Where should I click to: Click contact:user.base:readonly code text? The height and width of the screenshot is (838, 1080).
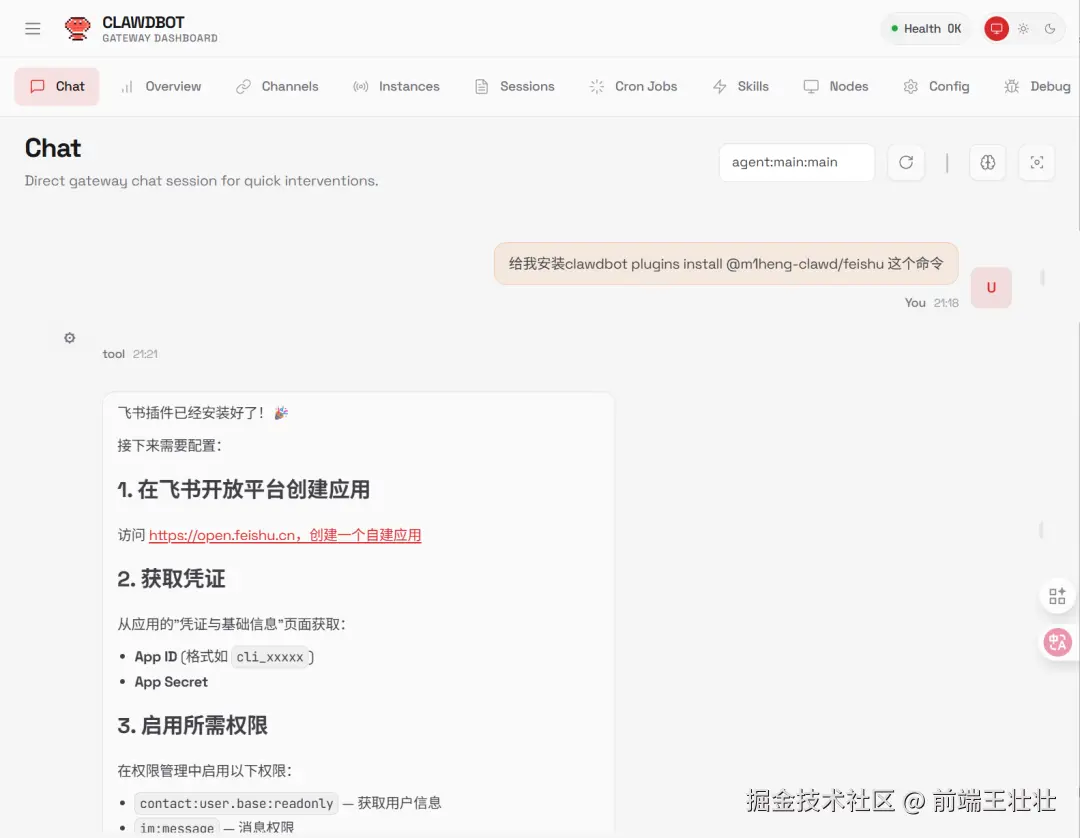point(236,804)
